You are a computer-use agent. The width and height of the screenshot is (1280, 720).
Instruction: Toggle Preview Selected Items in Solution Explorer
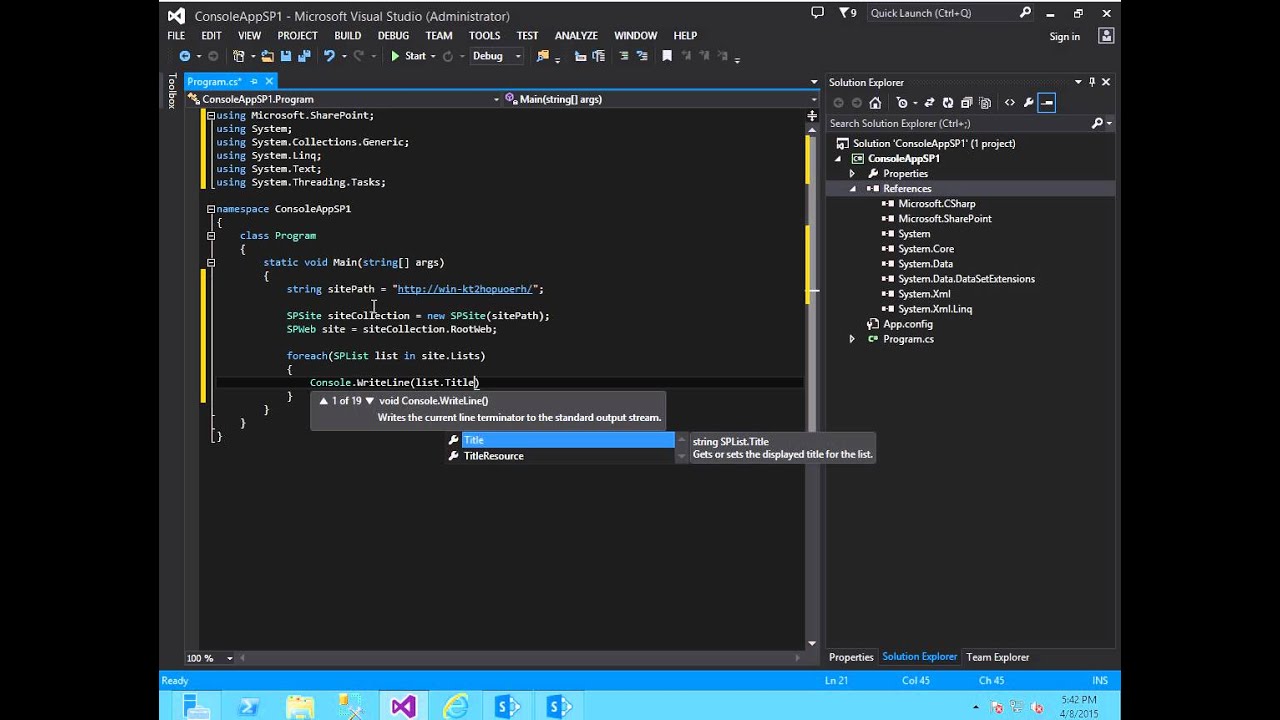pyautogui.click(x=1046, y=103)
